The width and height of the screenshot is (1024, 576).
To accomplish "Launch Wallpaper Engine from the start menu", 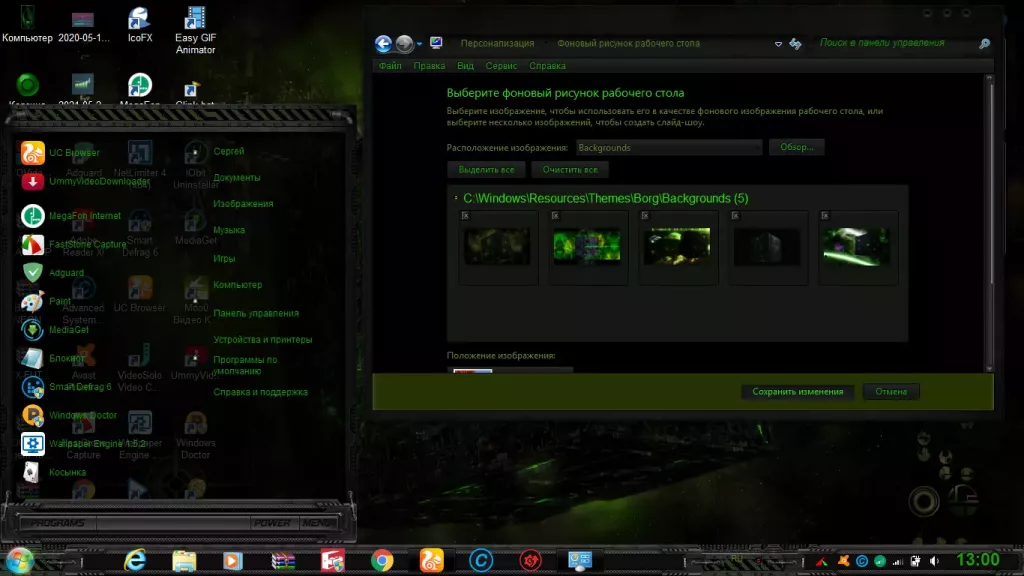I will 83,443.
